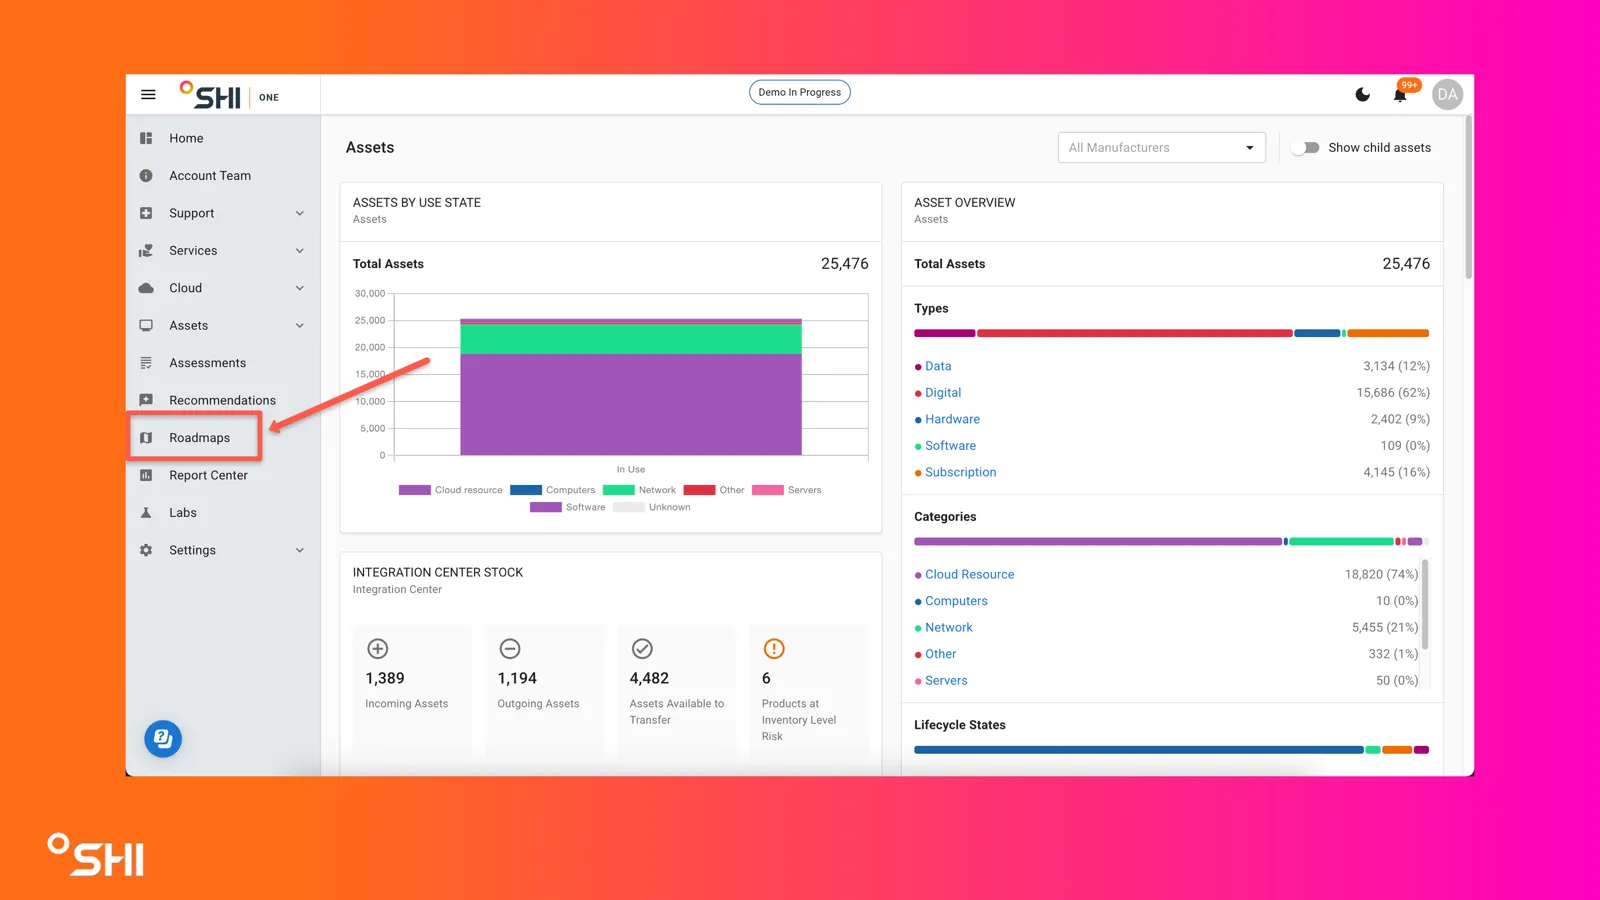Open notifications bell with 99+ badge
Screen dimensions: 1600x900
(x=1401, y=94)
